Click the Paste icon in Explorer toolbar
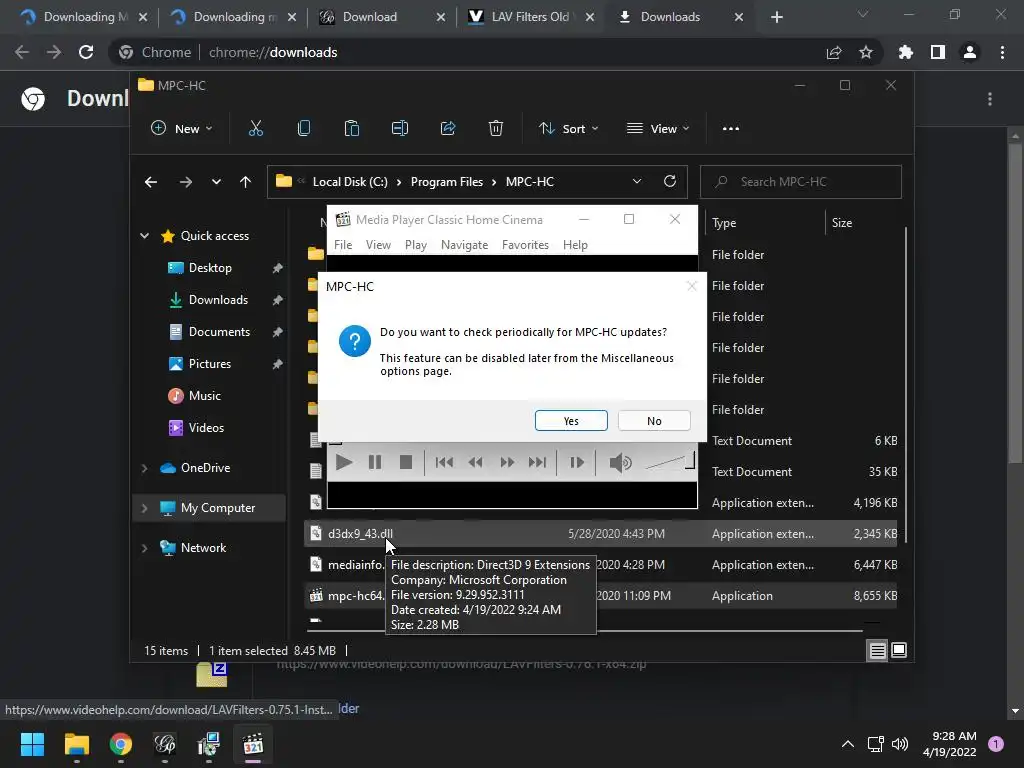 point(351,129)
